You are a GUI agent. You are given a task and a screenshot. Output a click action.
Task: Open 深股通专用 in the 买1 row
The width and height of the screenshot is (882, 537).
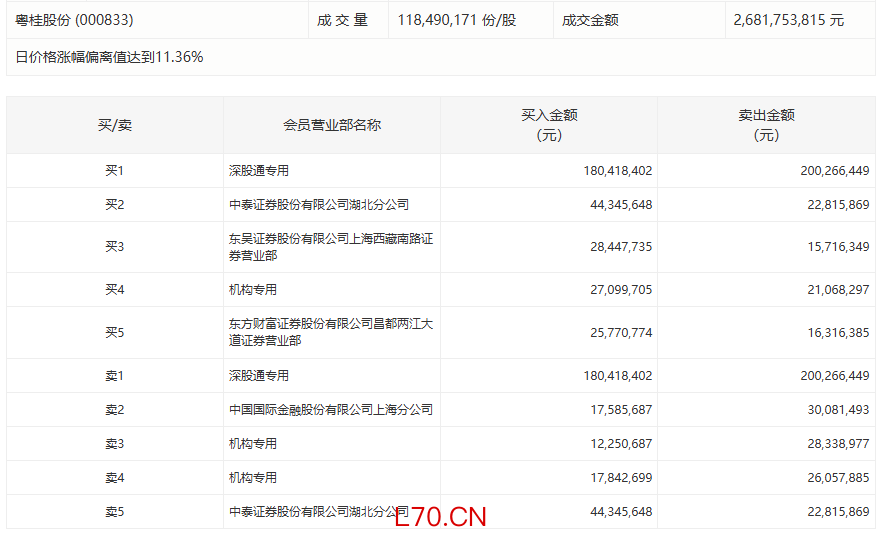pyautogui.click(x=259, y=171)
